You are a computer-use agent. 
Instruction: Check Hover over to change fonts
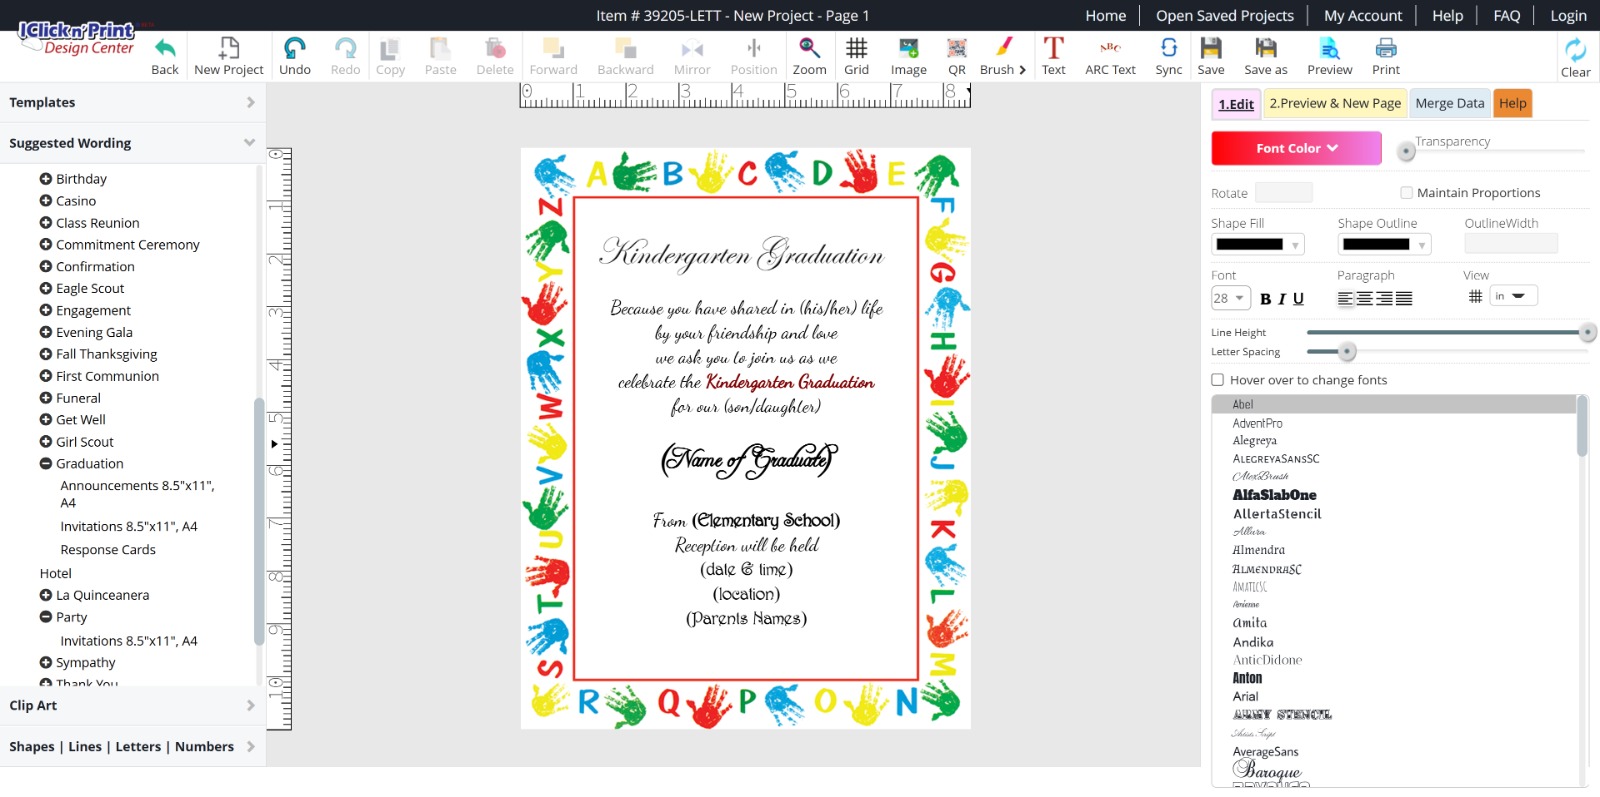[1218, 380]
